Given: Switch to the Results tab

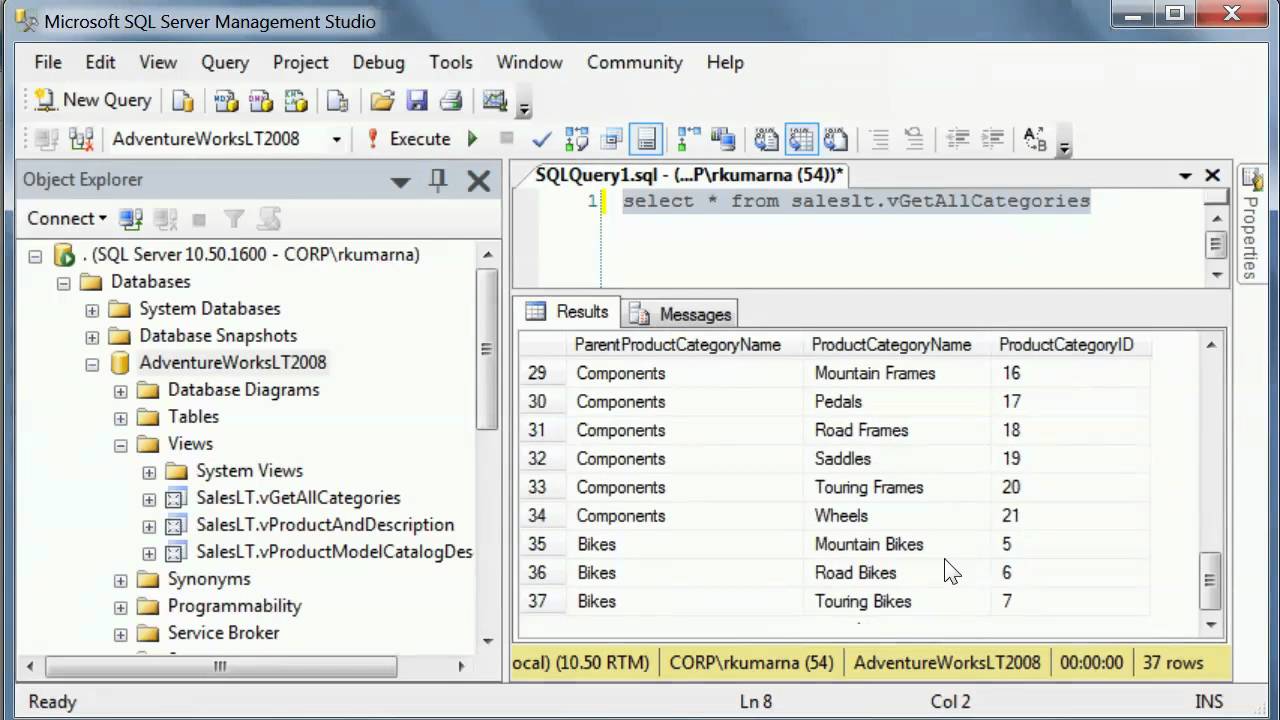Looking at the screenshot, I should [x=567, y=312].
